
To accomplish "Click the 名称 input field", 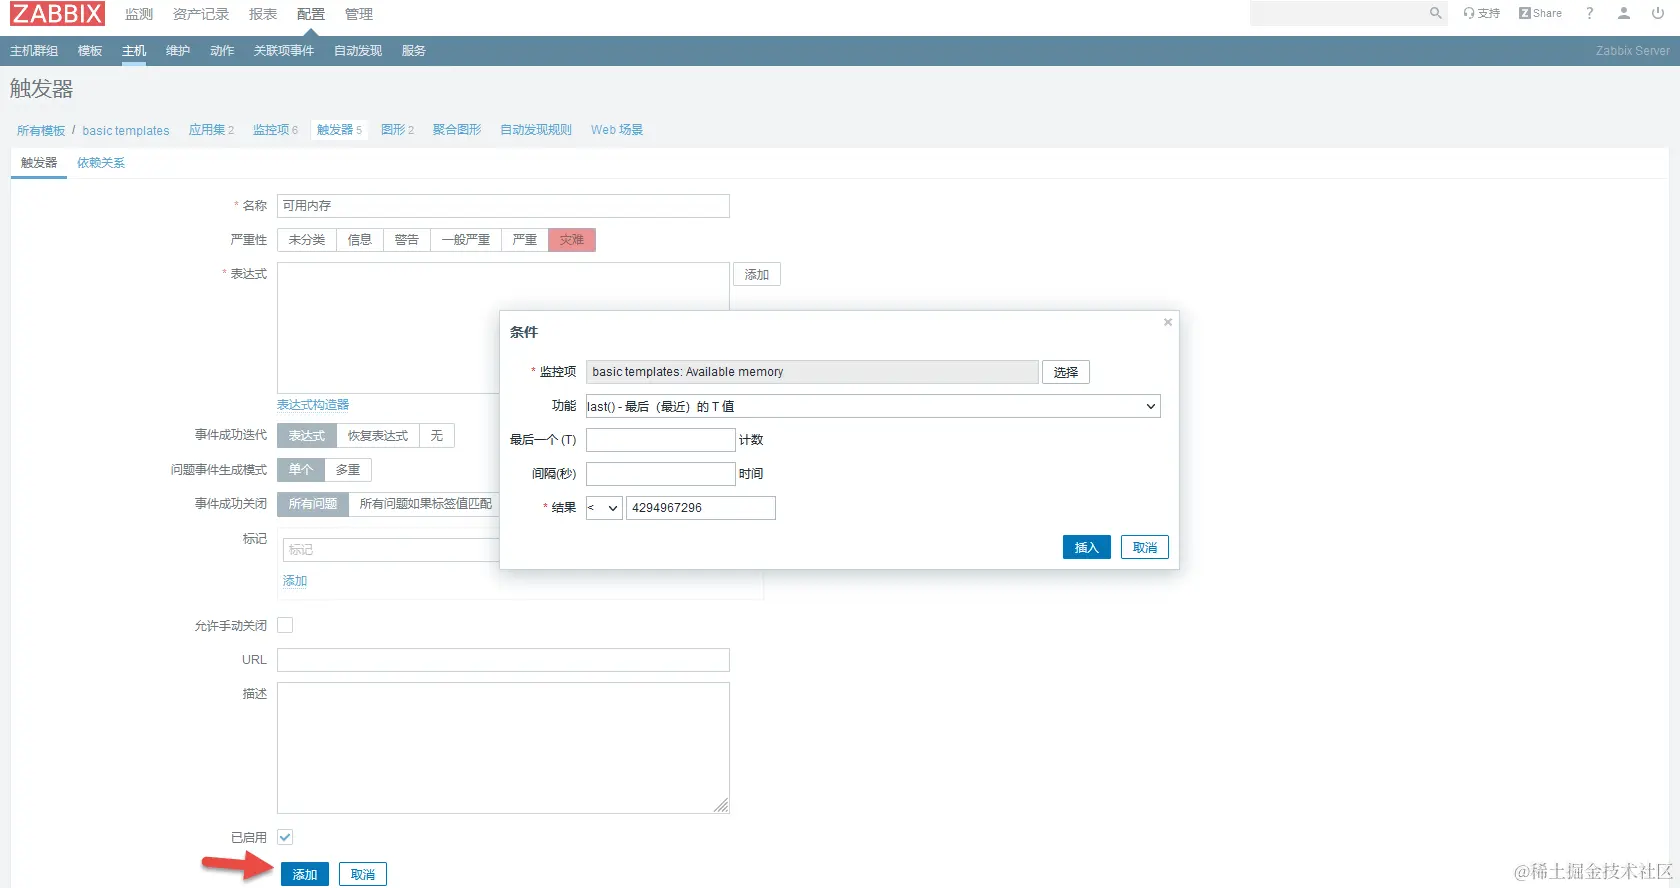I will point(503,206).
